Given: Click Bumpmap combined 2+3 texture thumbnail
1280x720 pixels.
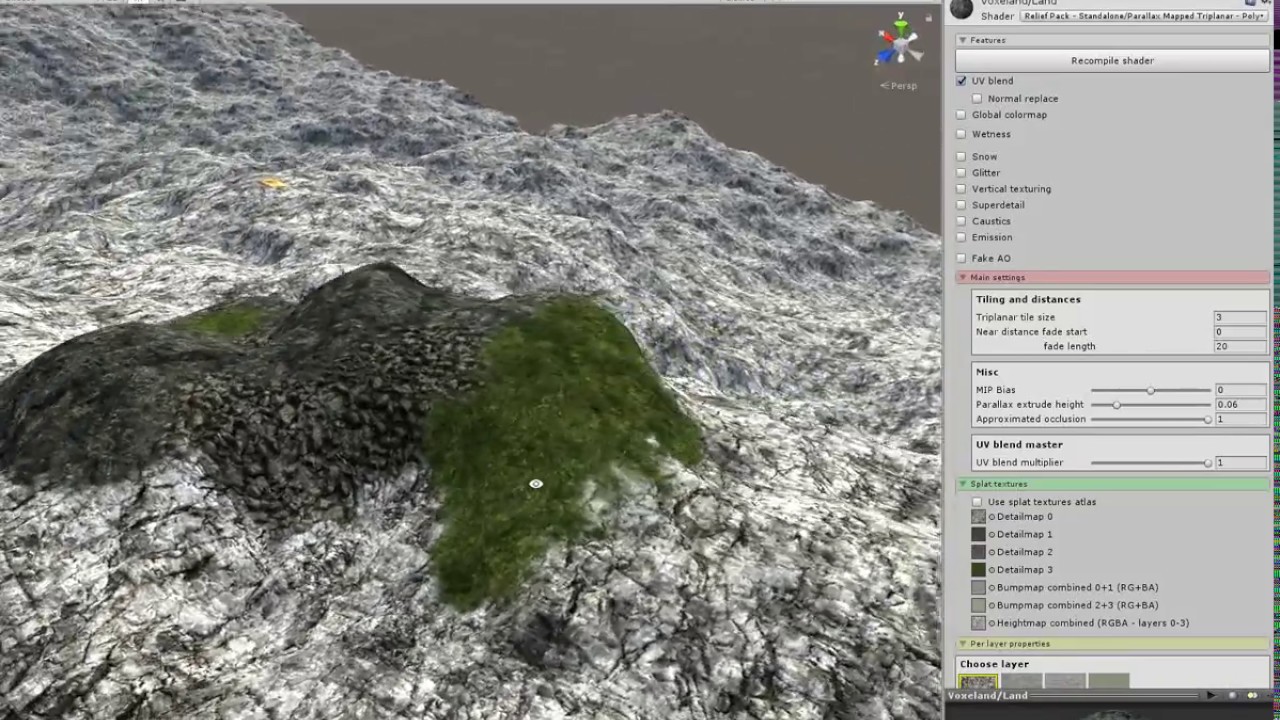Looking at the screenshot, I should 979,605.
